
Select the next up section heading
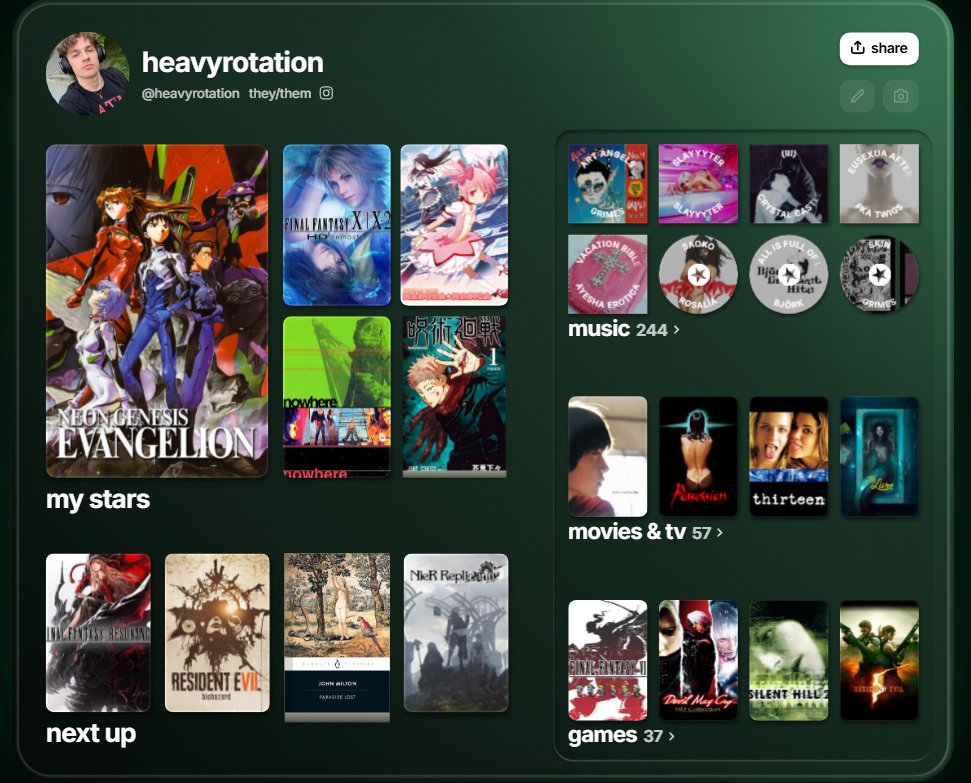pos(91,733)
